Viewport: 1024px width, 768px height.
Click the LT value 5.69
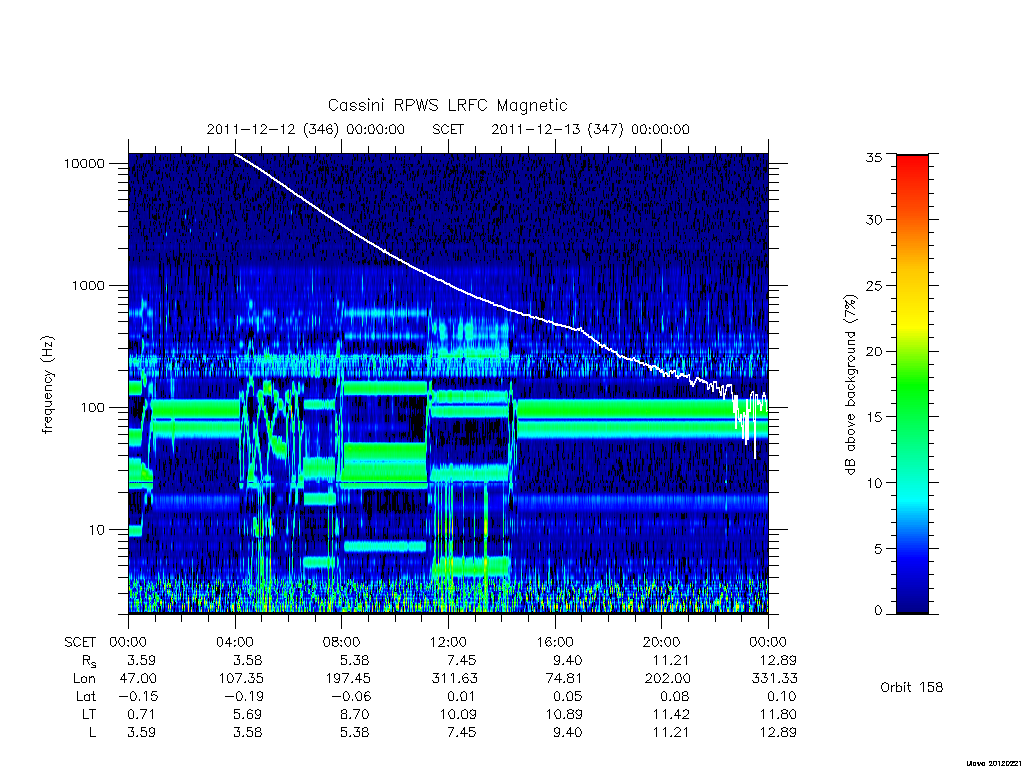(x=248, y=714)
